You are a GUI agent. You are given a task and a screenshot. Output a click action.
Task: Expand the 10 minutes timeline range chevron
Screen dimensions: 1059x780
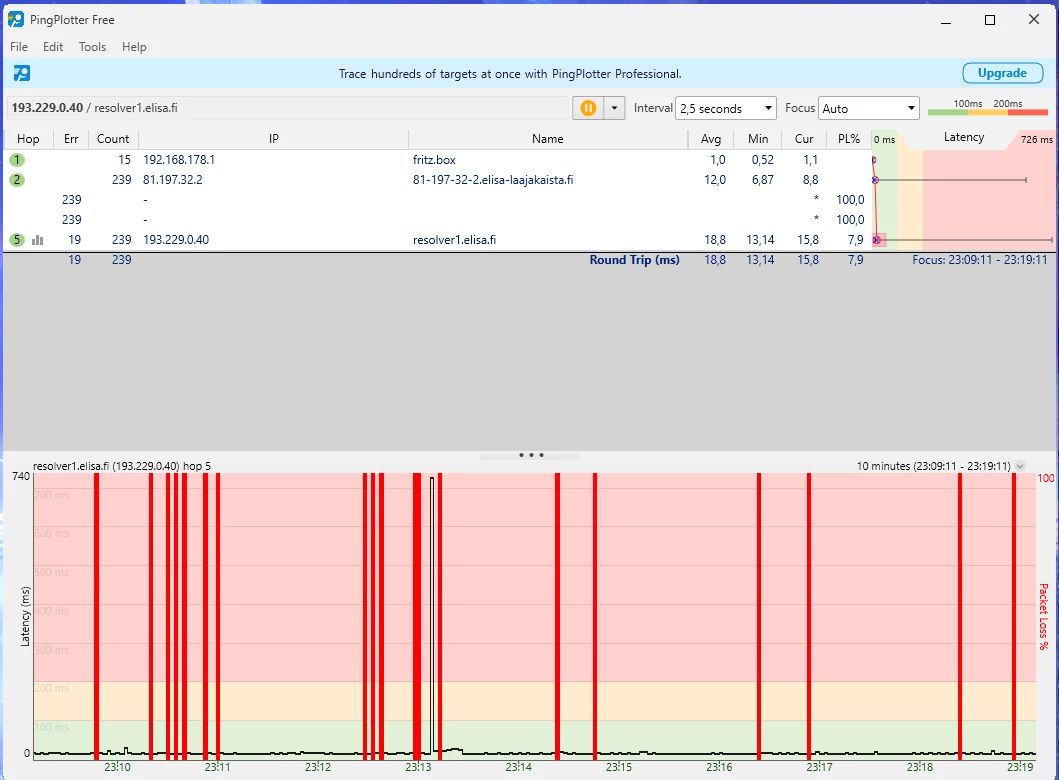pos(1020,466)
